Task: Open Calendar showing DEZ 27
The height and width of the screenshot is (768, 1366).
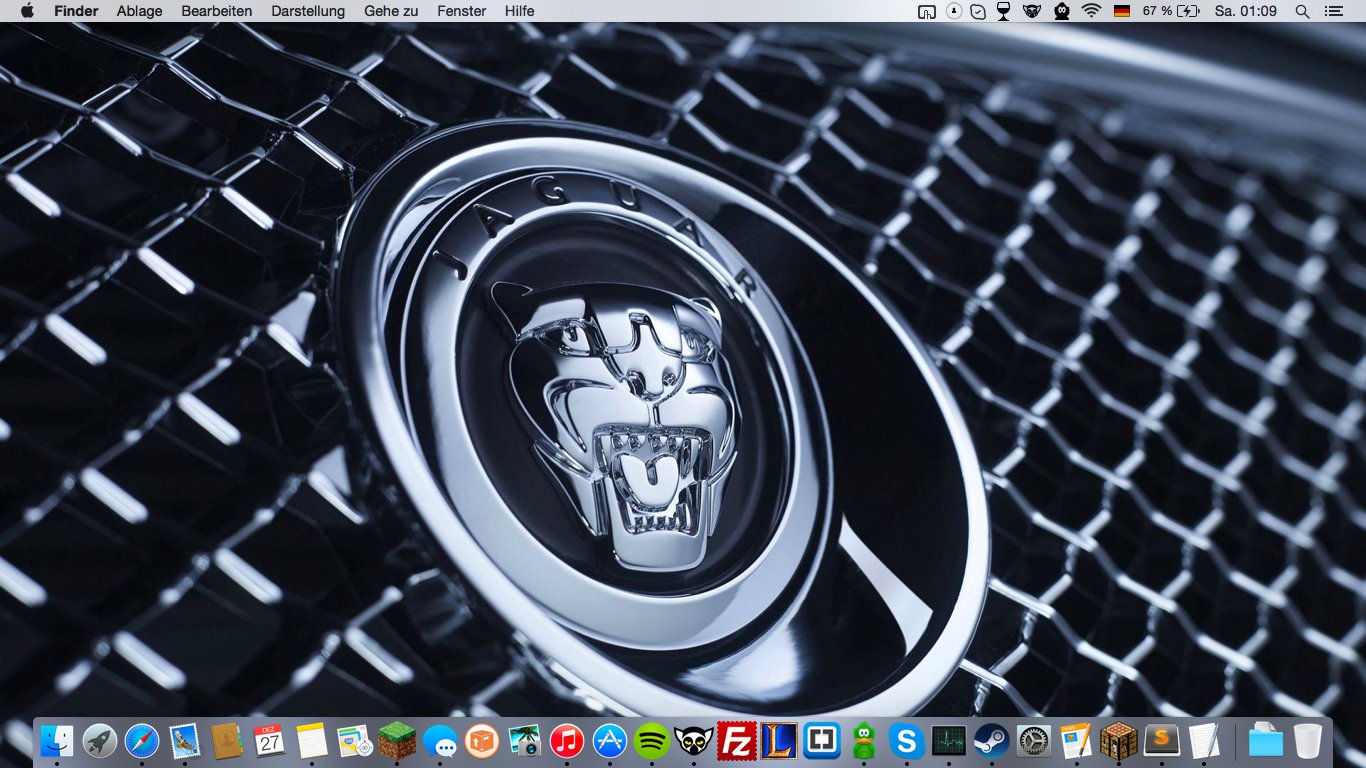Action: [x=269, y=741]
